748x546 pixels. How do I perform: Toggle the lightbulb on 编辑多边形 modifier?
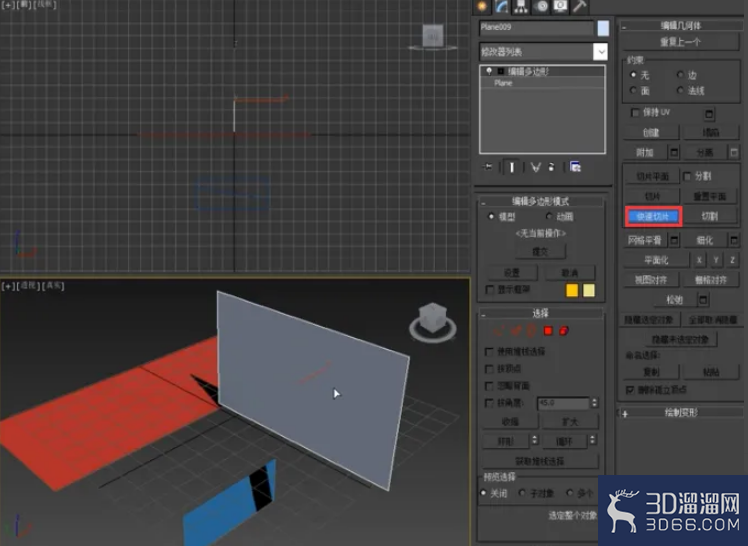click(489, 71)
